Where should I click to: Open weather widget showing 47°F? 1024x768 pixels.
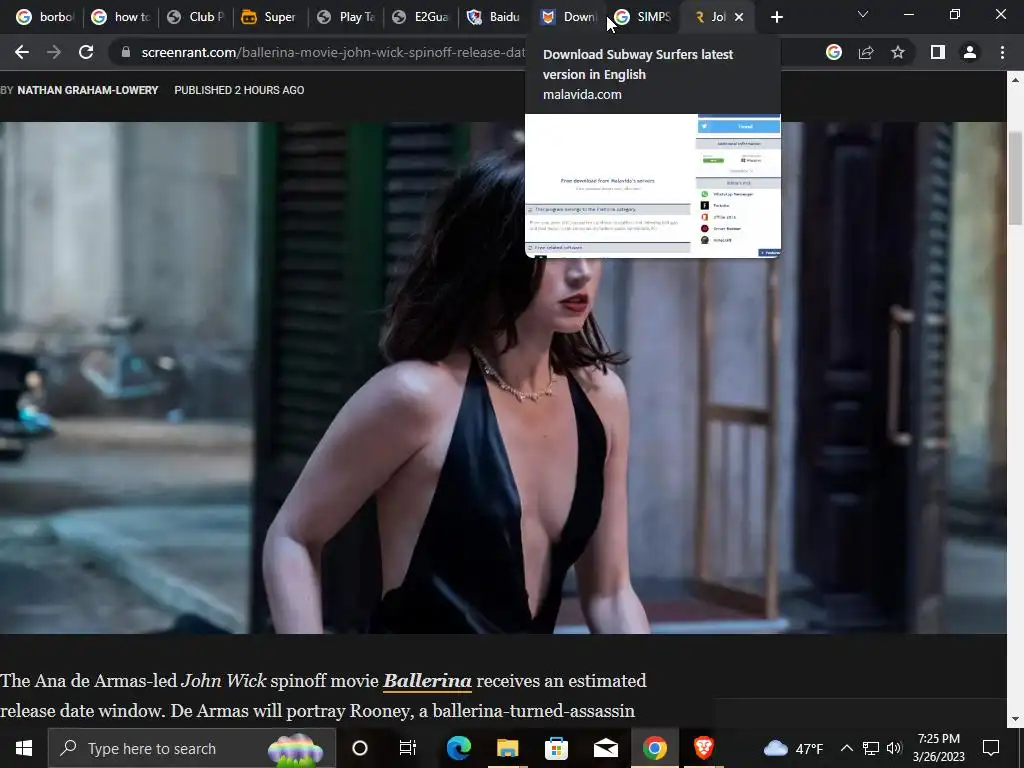(x=793, y=748)
